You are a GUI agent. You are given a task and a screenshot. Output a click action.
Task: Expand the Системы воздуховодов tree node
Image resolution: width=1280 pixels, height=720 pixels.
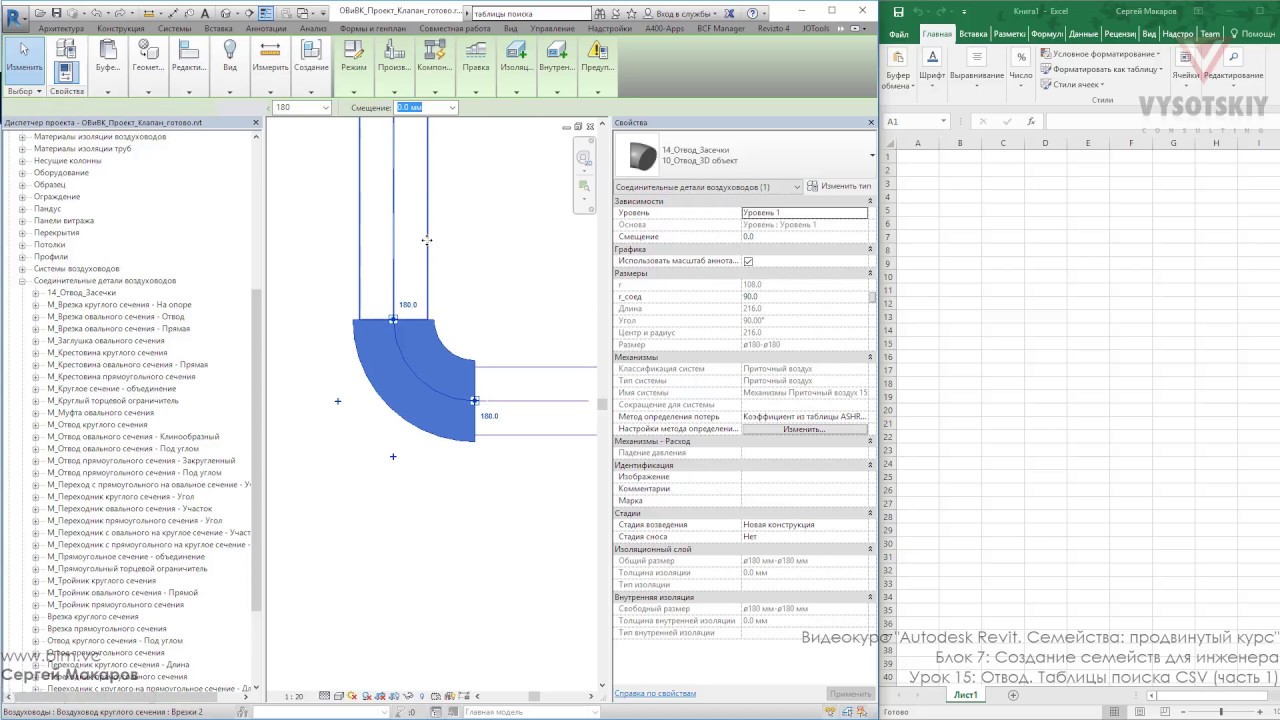click(x=23, y=269)
